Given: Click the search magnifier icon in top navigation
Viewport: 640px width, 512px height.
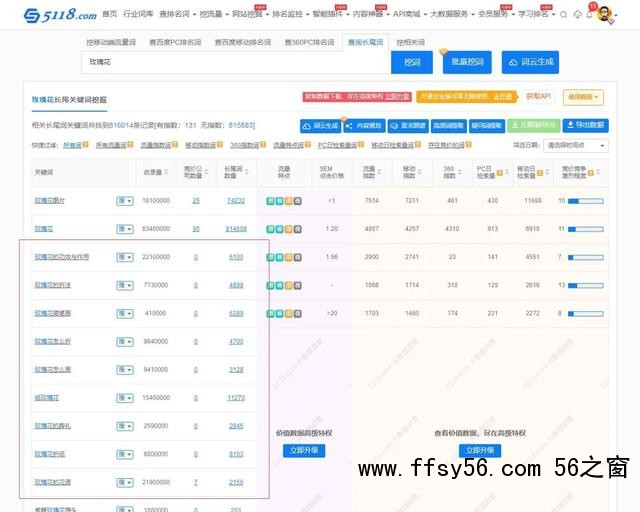Looking at the screenshot, I should (564, 15).
